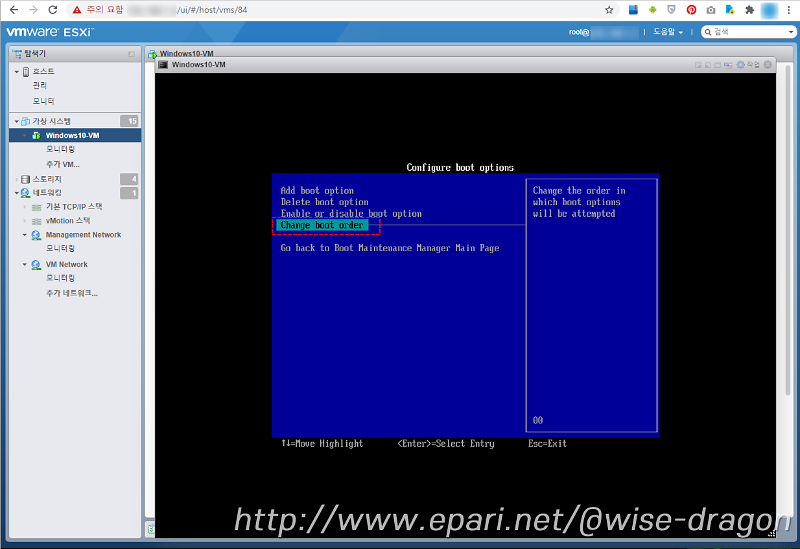
Task: Open the Extensions puzzle-piece menu
Action: click(x=749, y=10)
